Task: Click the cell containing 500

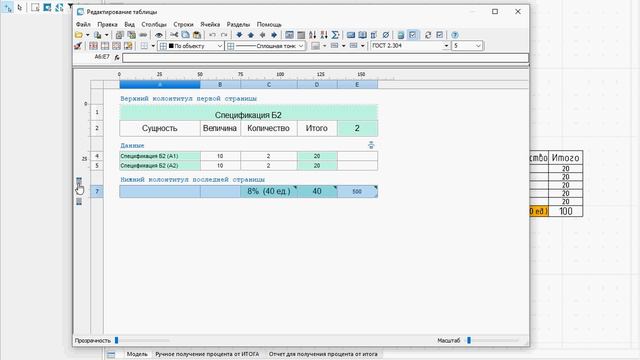Action: [357, 191]
